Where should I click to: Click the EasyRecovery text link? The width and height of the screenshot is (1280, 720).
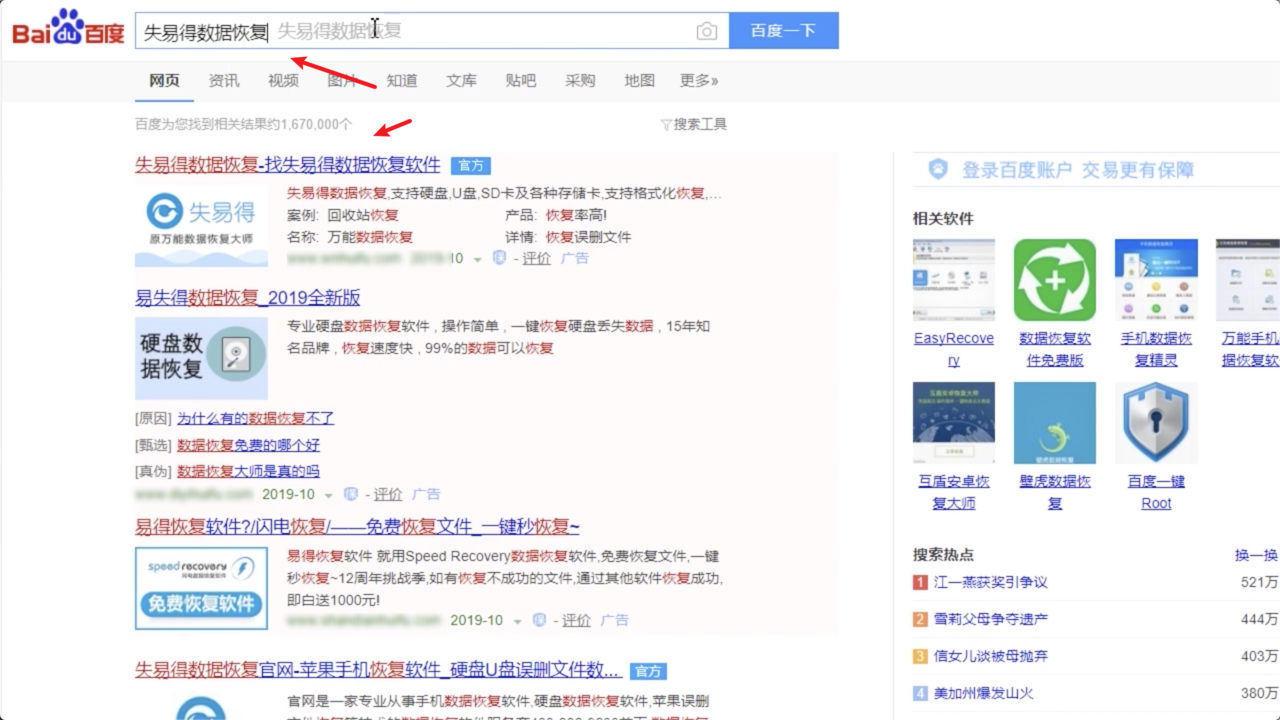pyautogui.click(x=954, y=349)
